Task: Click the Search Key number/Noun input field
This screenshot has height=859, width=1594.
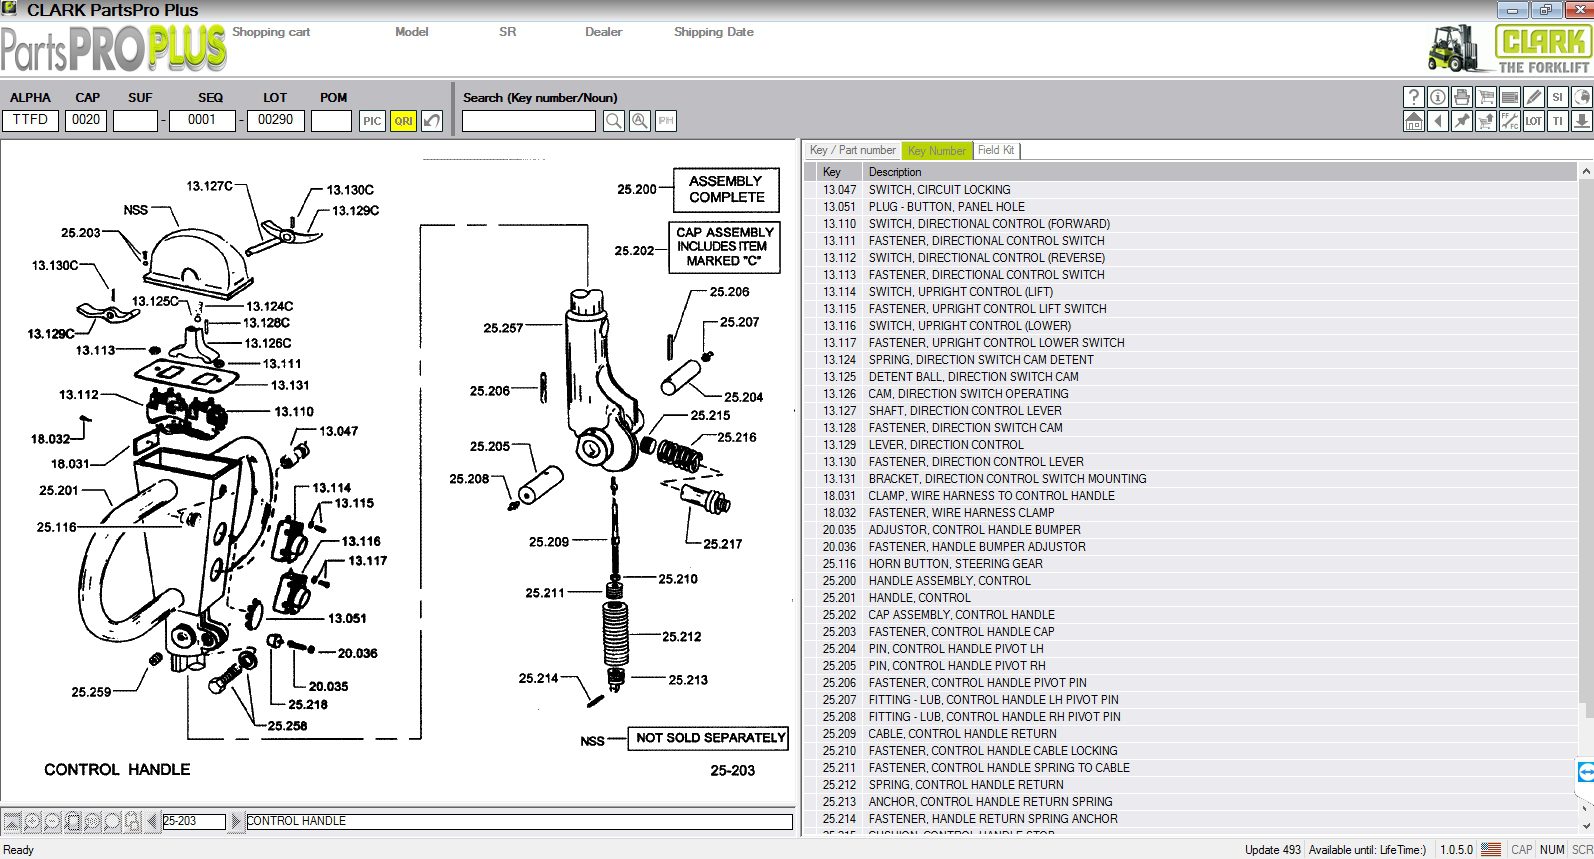Action: click(x=528, y=121)
